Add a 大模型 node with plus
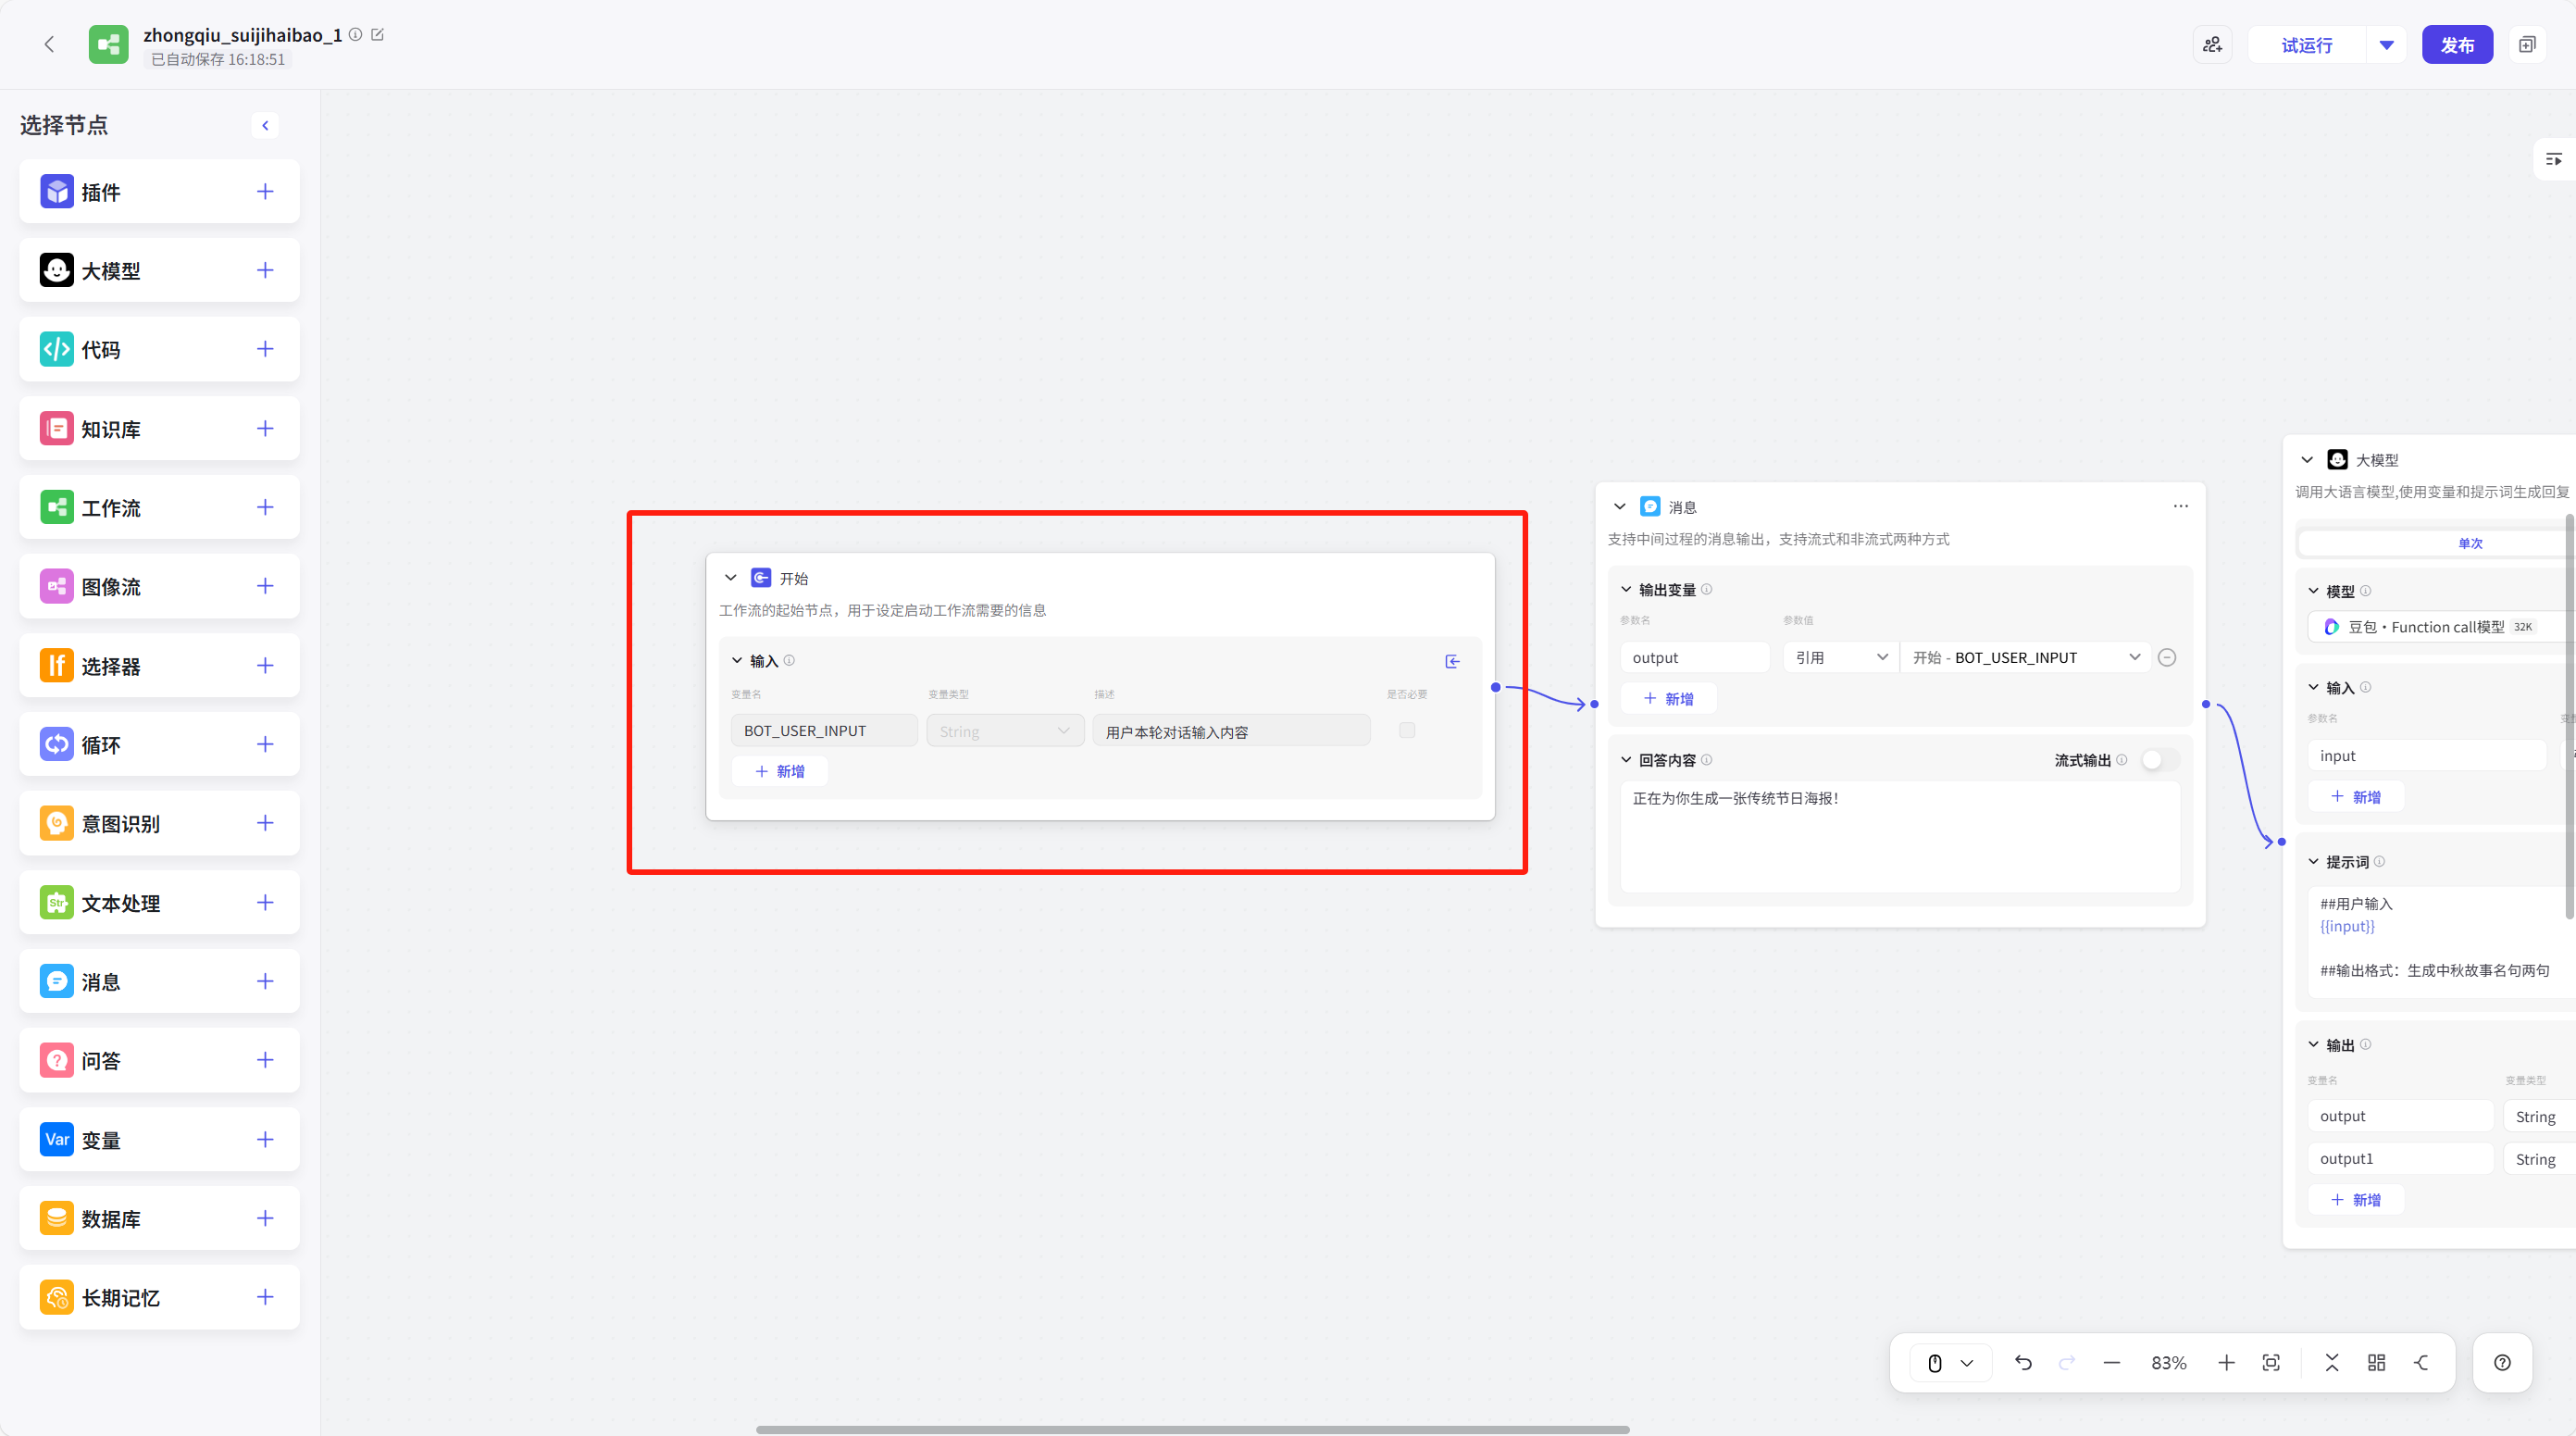Viewport: 2576px width, 1436px height. click(x=265, y=270)
